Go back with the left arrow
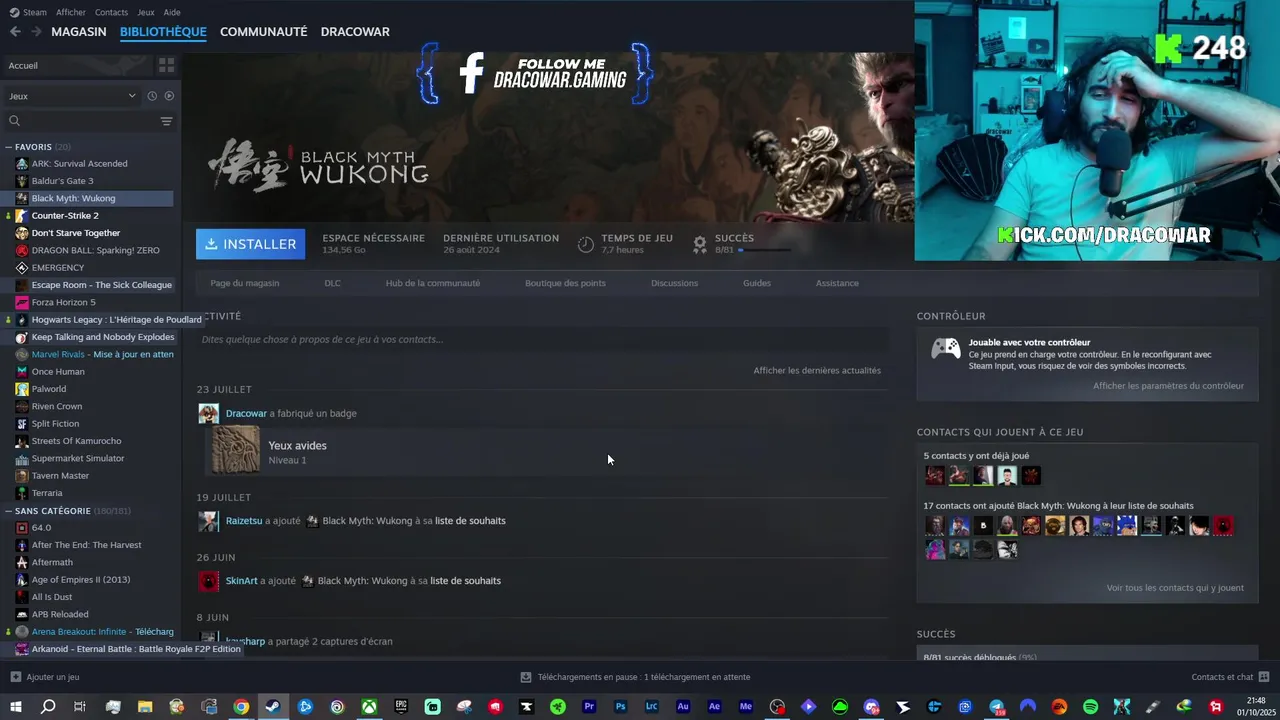Viewport: 1280px width, 720px height. [x=14, y=31]
